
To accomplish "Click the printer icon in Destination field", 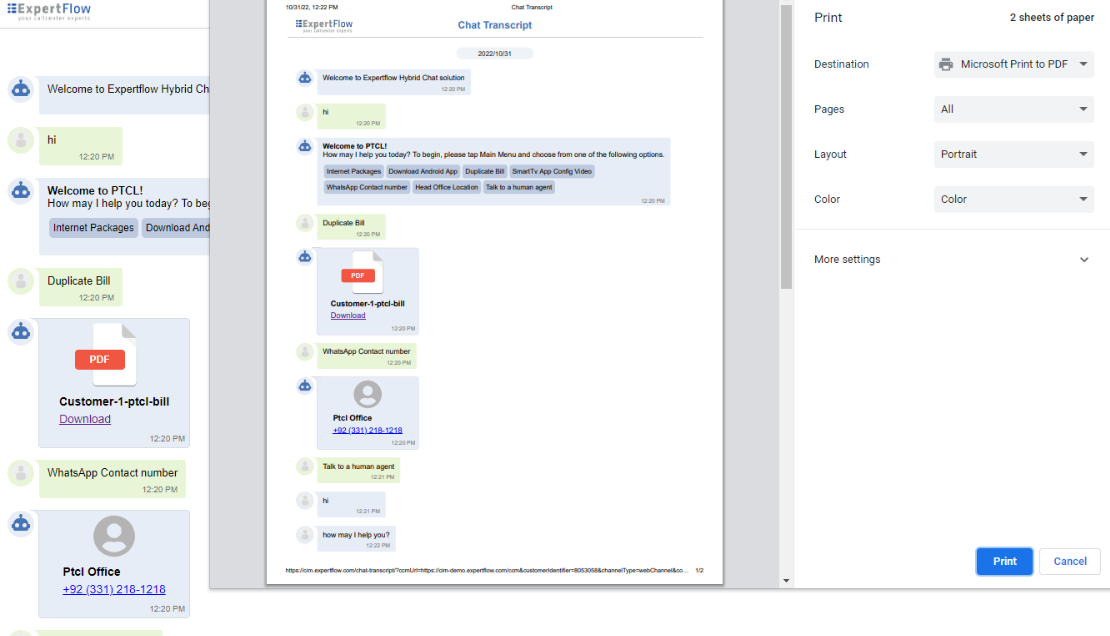I will pos(946,64).
